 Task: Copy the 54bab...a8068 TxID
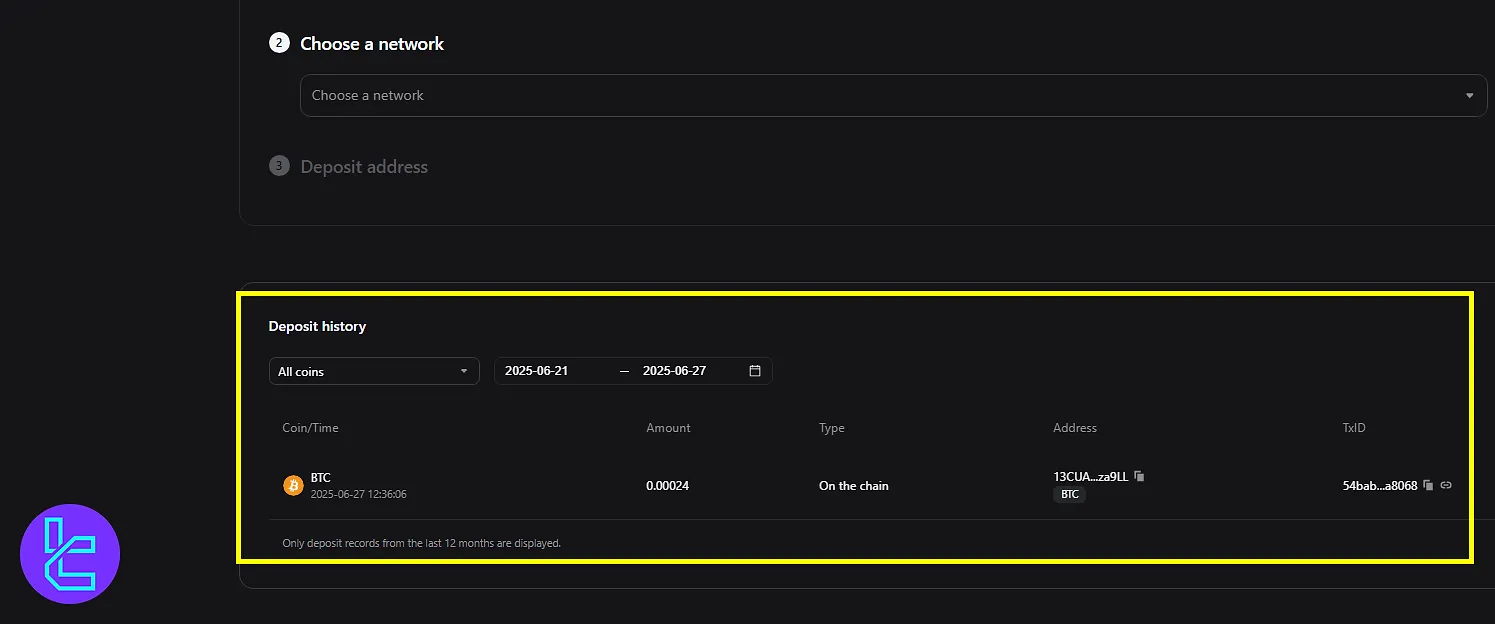click(x=1428, y=485)
